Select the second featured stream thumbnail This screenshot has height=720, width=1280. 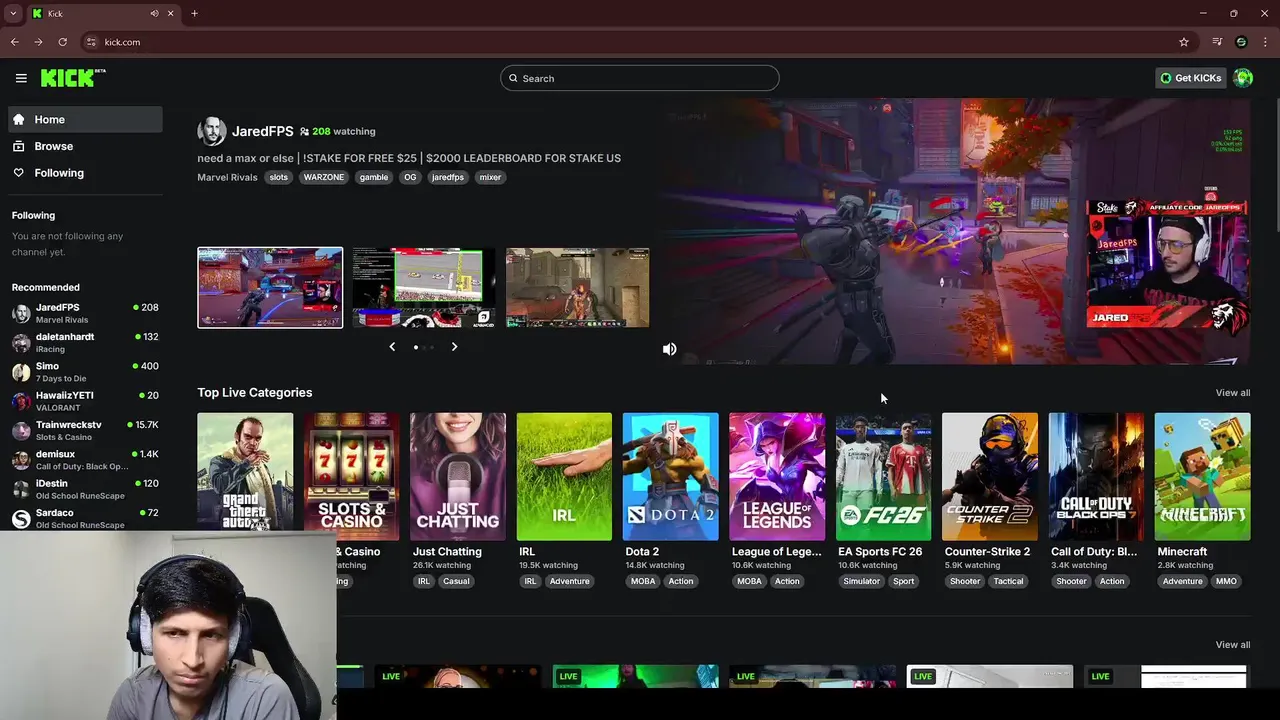[424, 288]
